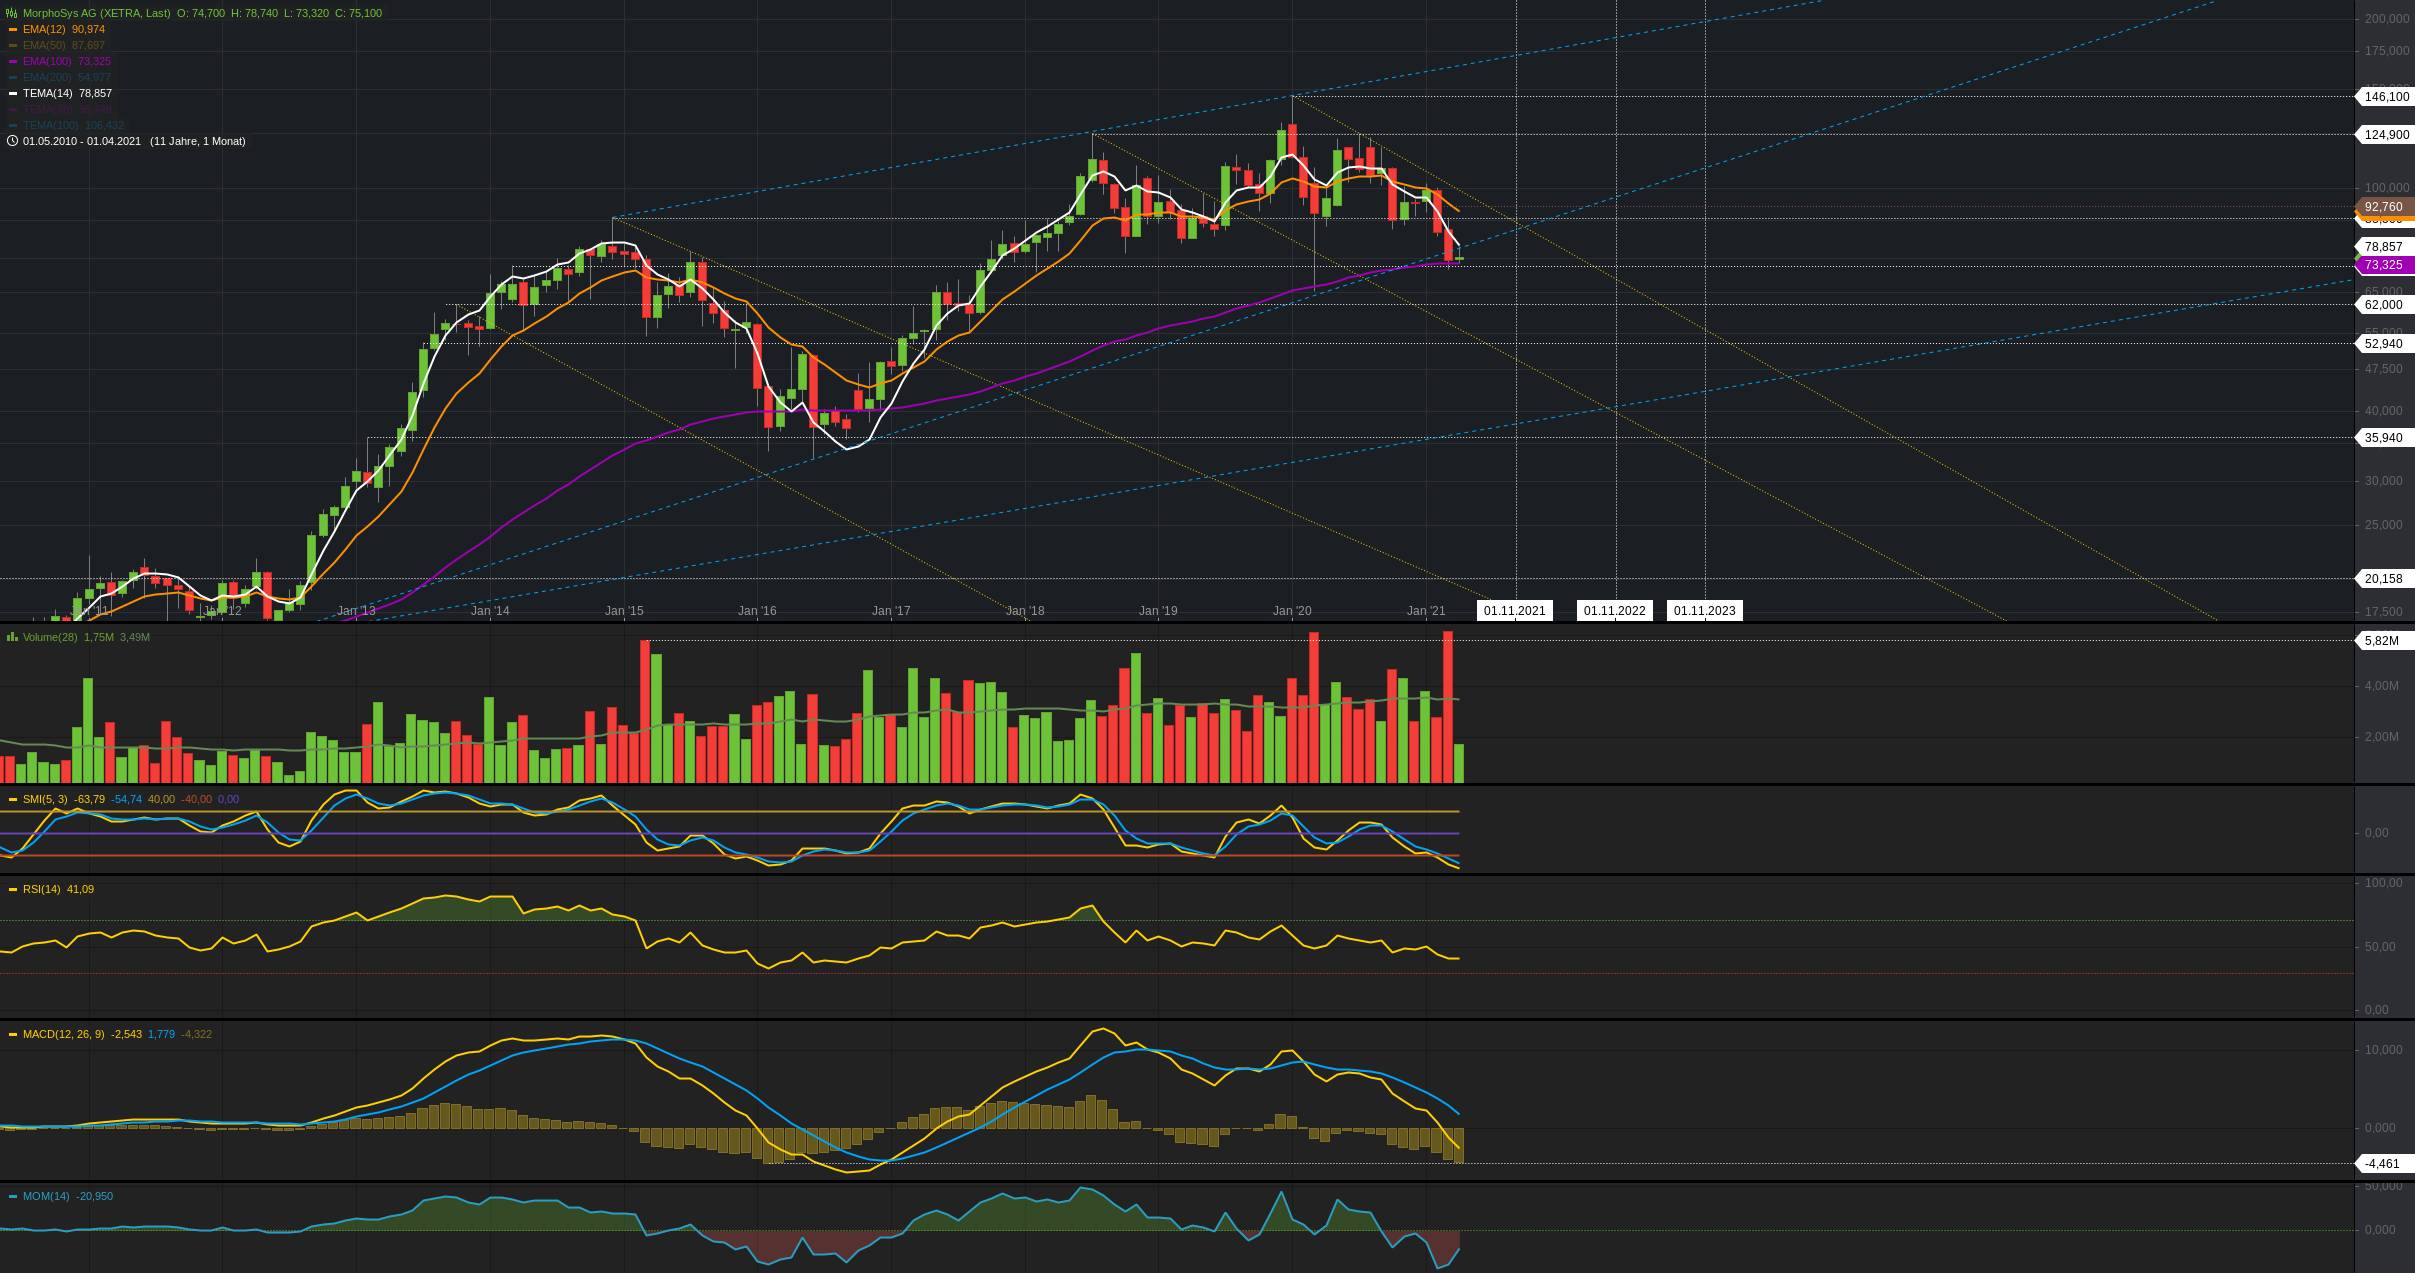
Task: Click the MACD(12, 26, 9) legend marker
Action: pos(13,1034)
